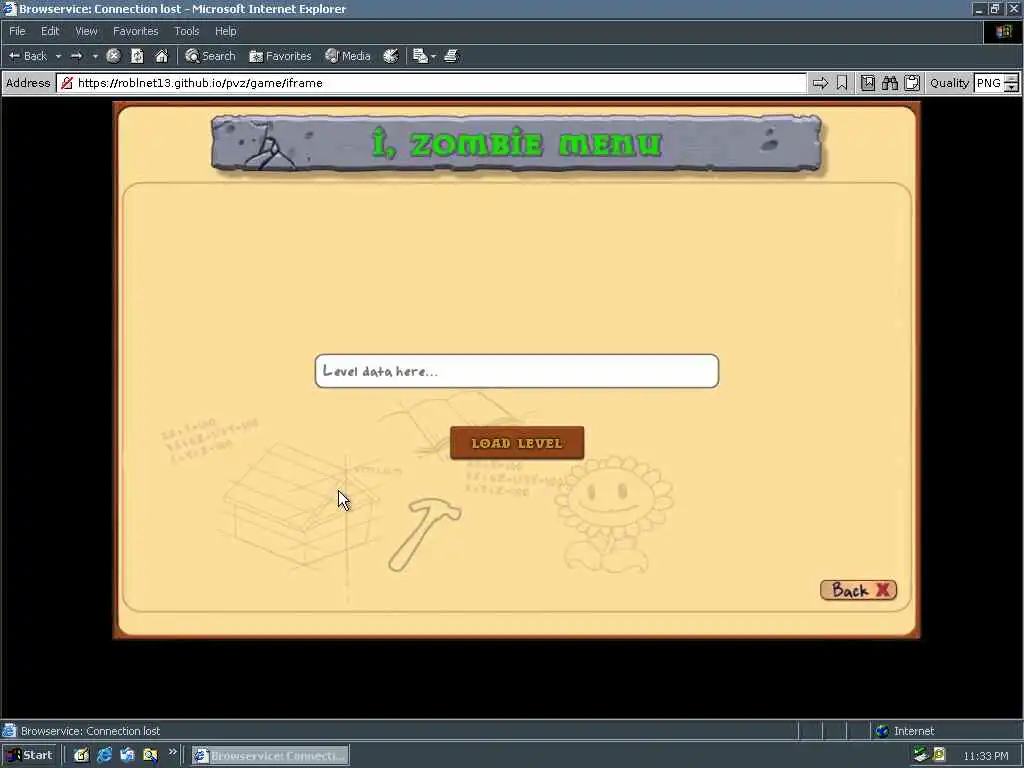This screenshot has width=1024, height=768.
Task: Expand the Quick Launch overflow chevron
Action: 172,752
